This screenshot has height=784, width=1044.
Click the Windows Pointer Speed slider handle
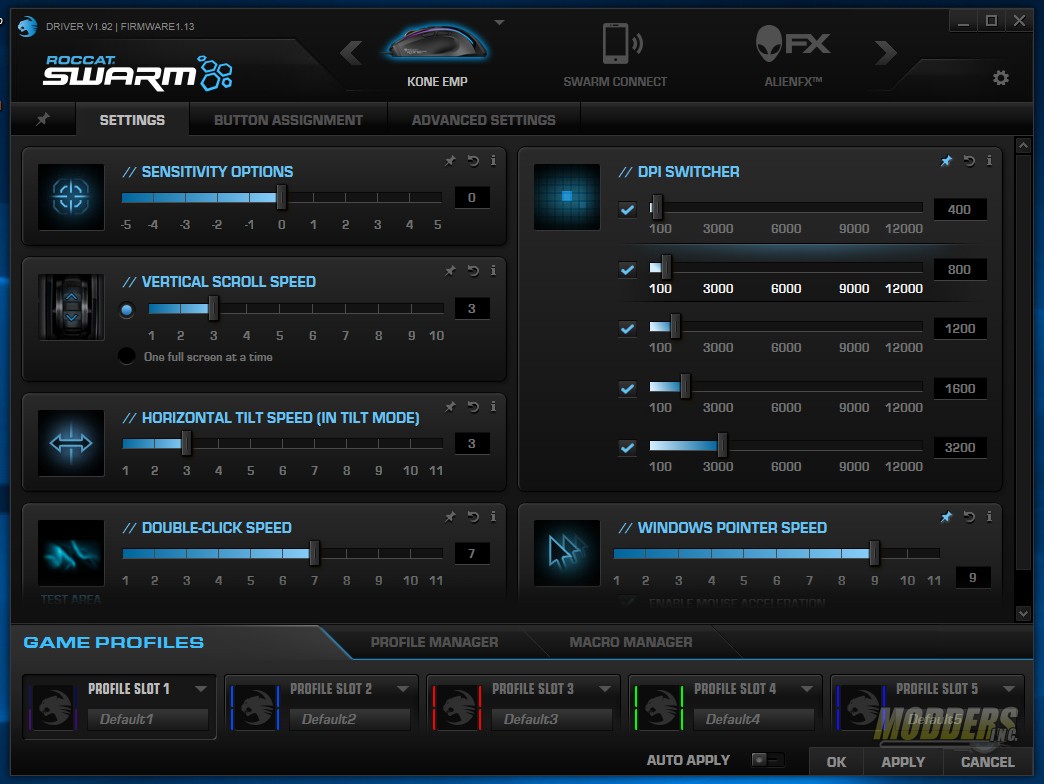pyautogui.click(x=874, y=552)
